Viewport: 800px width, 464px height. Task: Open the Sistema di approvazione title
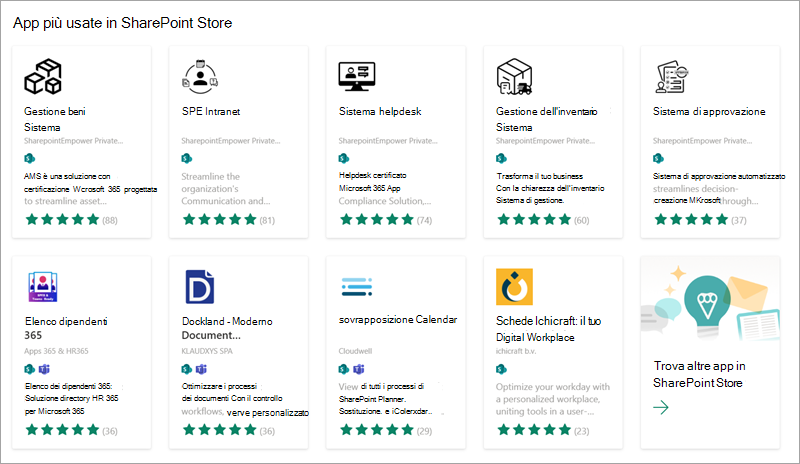(709, 111)
